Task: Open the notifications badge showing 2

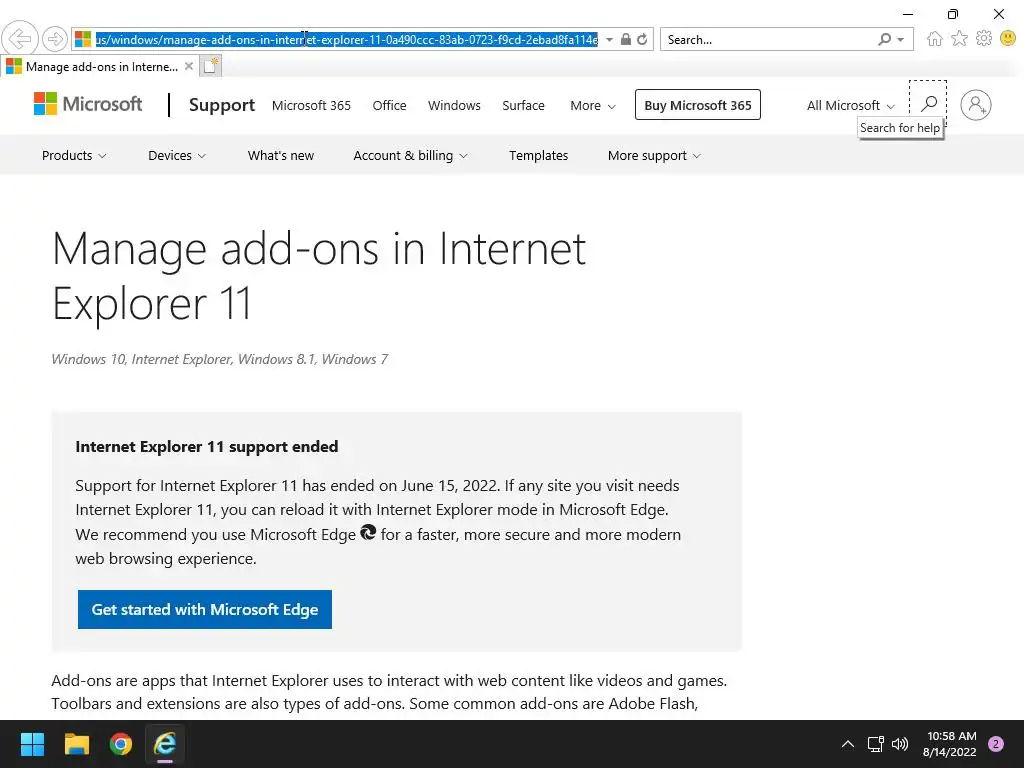Action: click(x=996, y=744)
